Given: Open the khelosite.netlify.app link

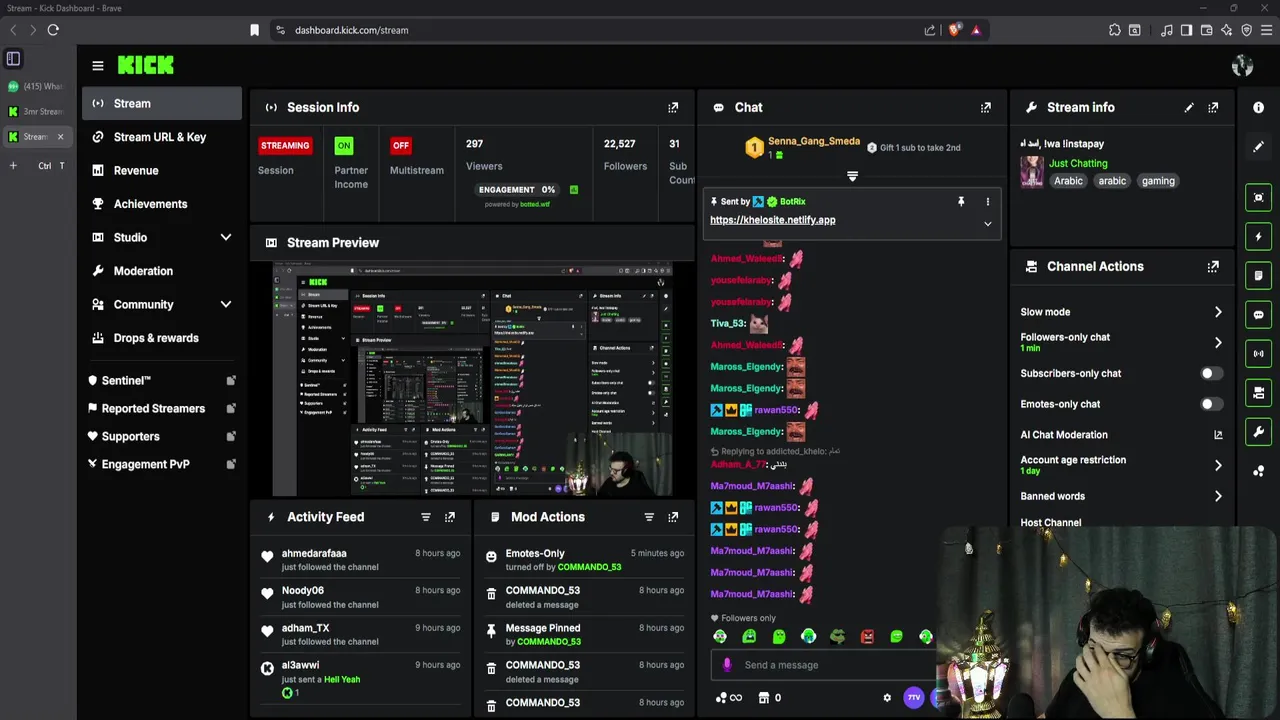Looking at the screenshot, I should pos(772,220).
